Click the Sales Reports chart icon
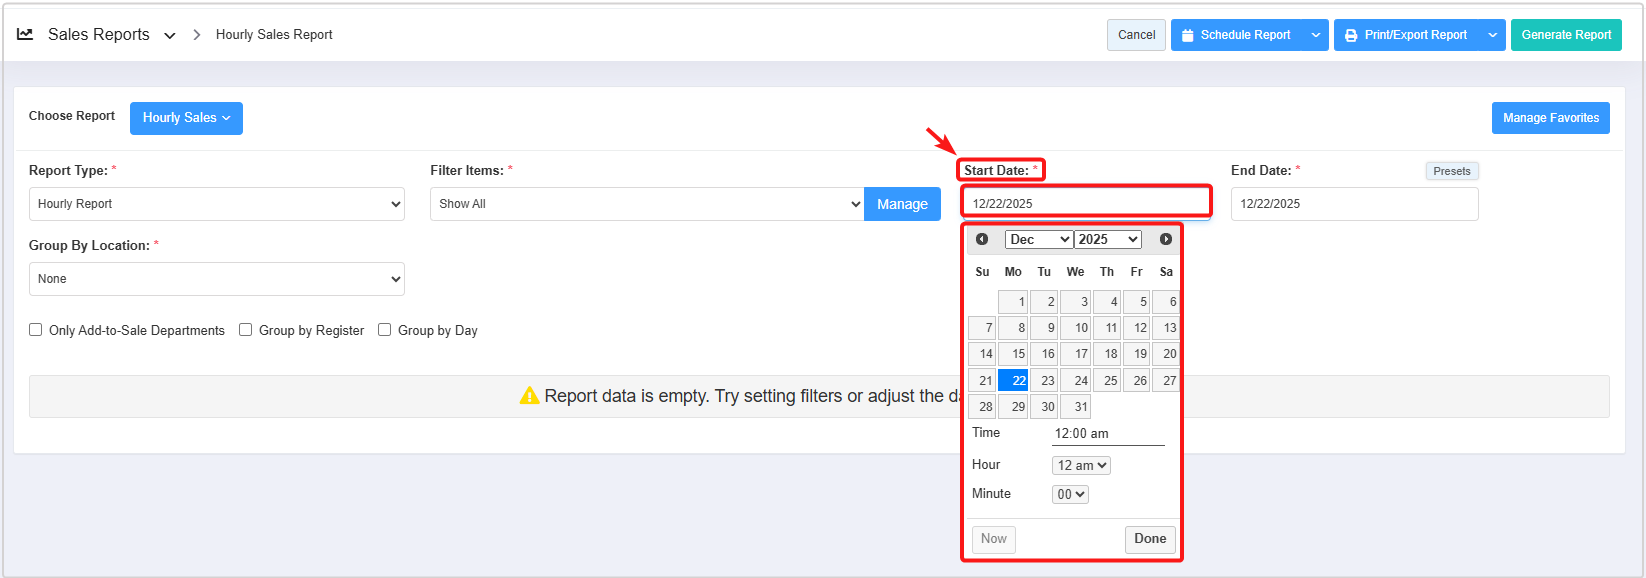 [26, 34]
